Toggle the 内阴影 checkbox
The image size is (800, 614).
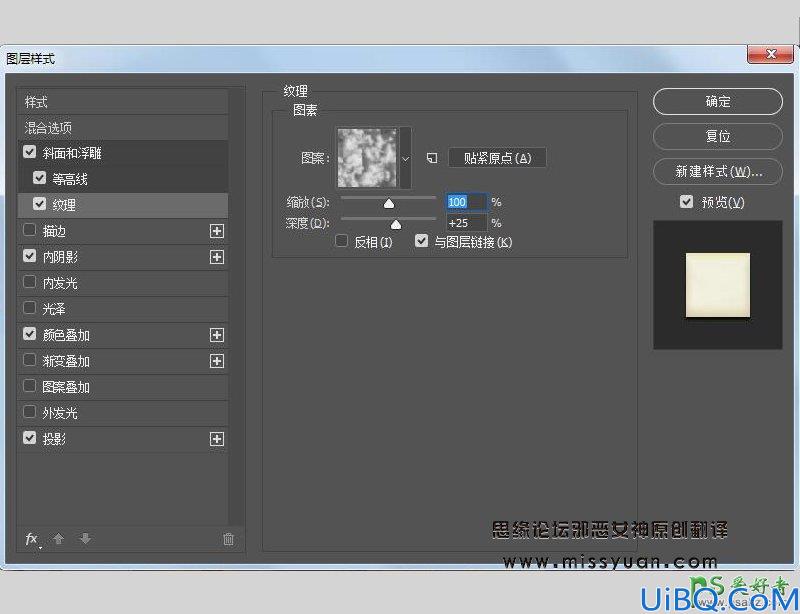tap(30, 256)
